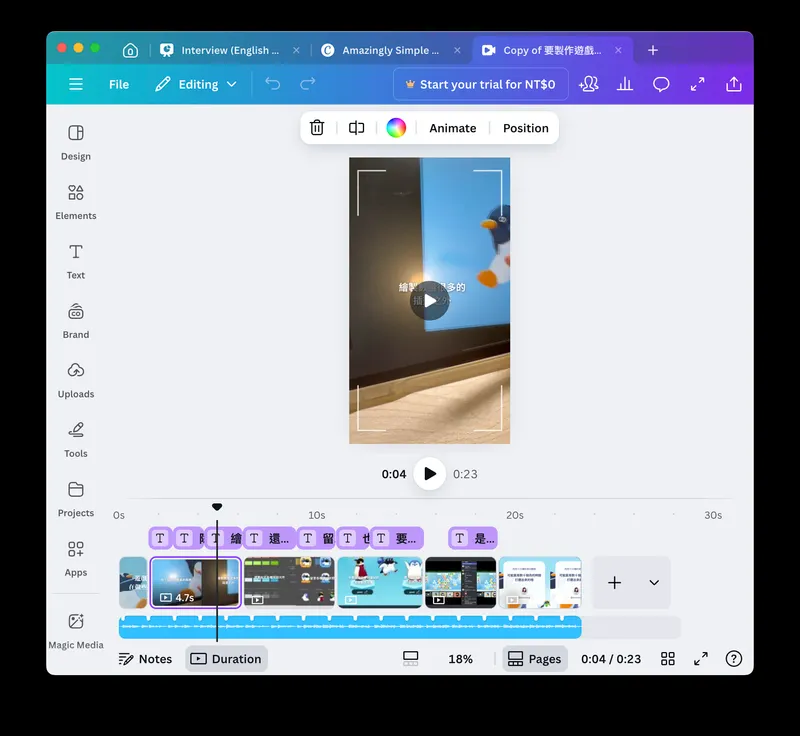Select the 4.7s penguin clip thumbnail
This screenshot has width=800, height=736.
195,582
